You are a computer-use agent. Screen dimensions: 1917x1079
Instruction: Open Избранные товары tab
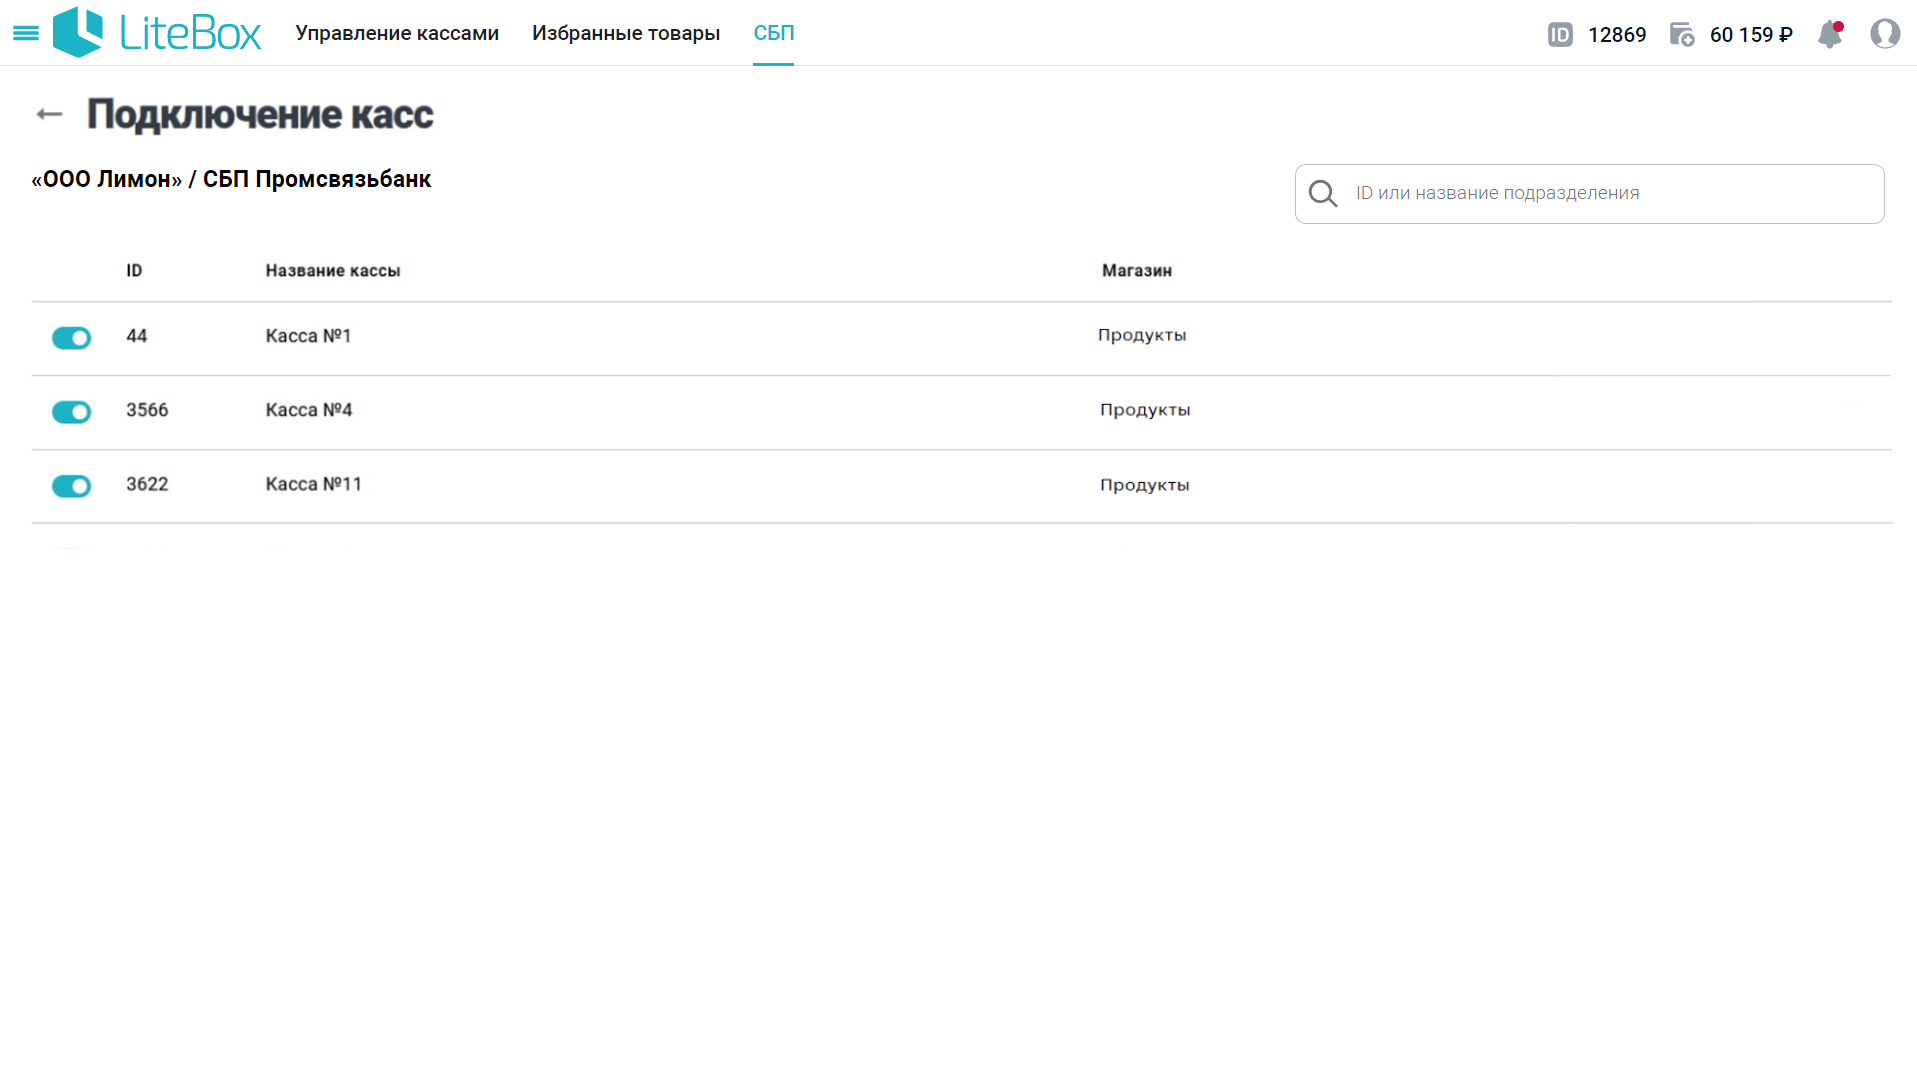626,33
